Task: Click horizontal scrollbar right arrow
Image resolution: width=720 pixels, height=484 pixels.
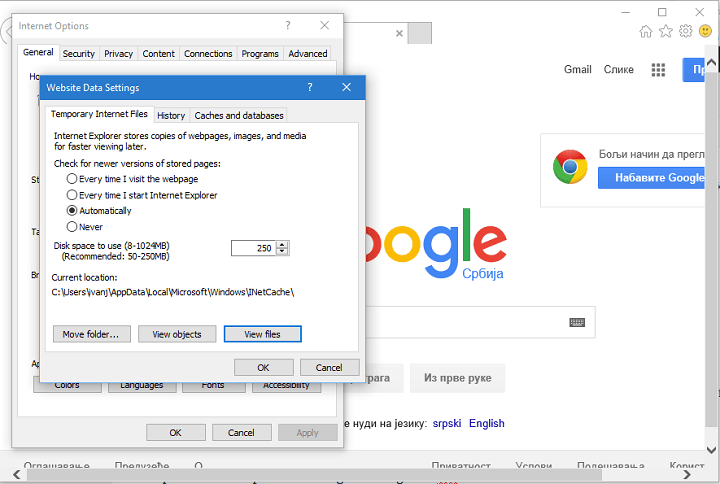Action: tap(687, 474)
